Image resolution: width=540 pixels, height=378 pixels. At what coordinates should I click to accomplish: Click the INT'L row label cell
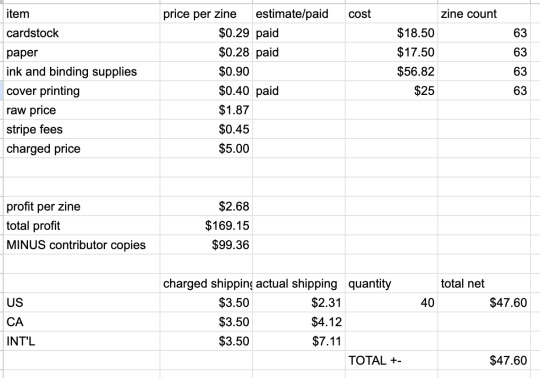82,342
